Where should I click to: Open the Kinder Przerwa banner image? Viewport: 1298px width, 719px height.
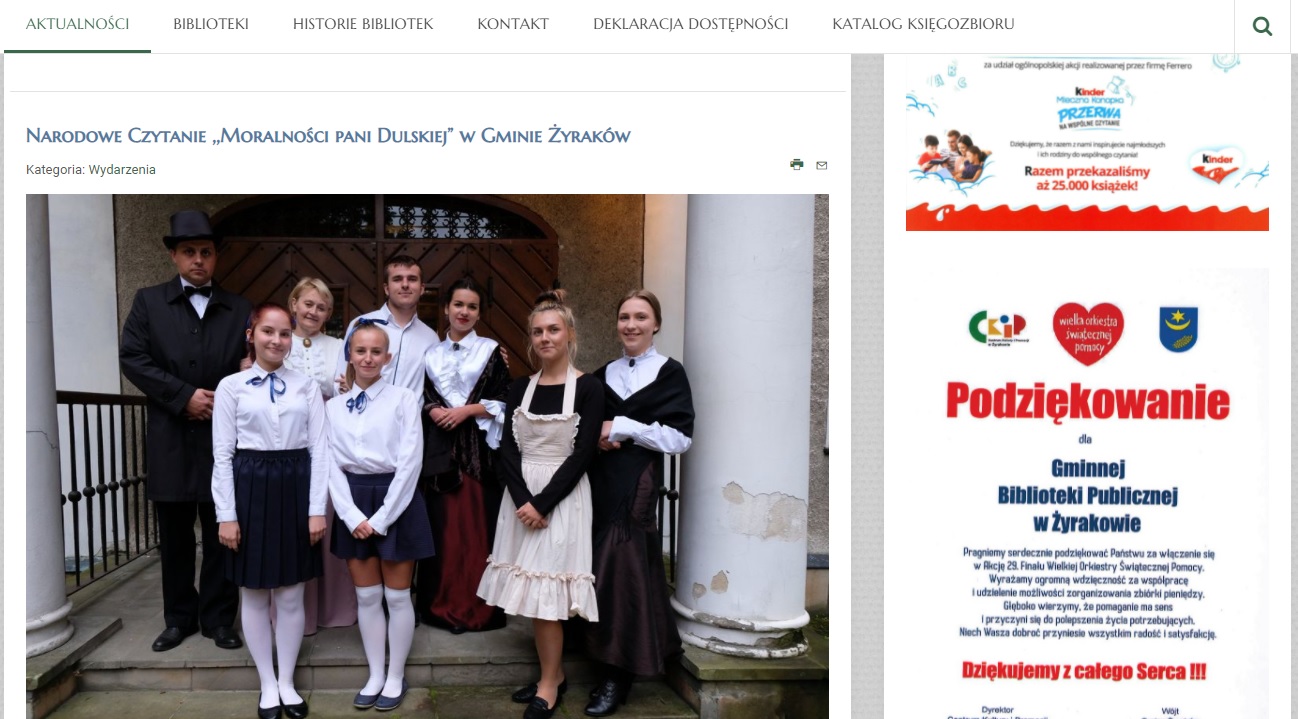pyautogui.click(x=1087, y=142)
